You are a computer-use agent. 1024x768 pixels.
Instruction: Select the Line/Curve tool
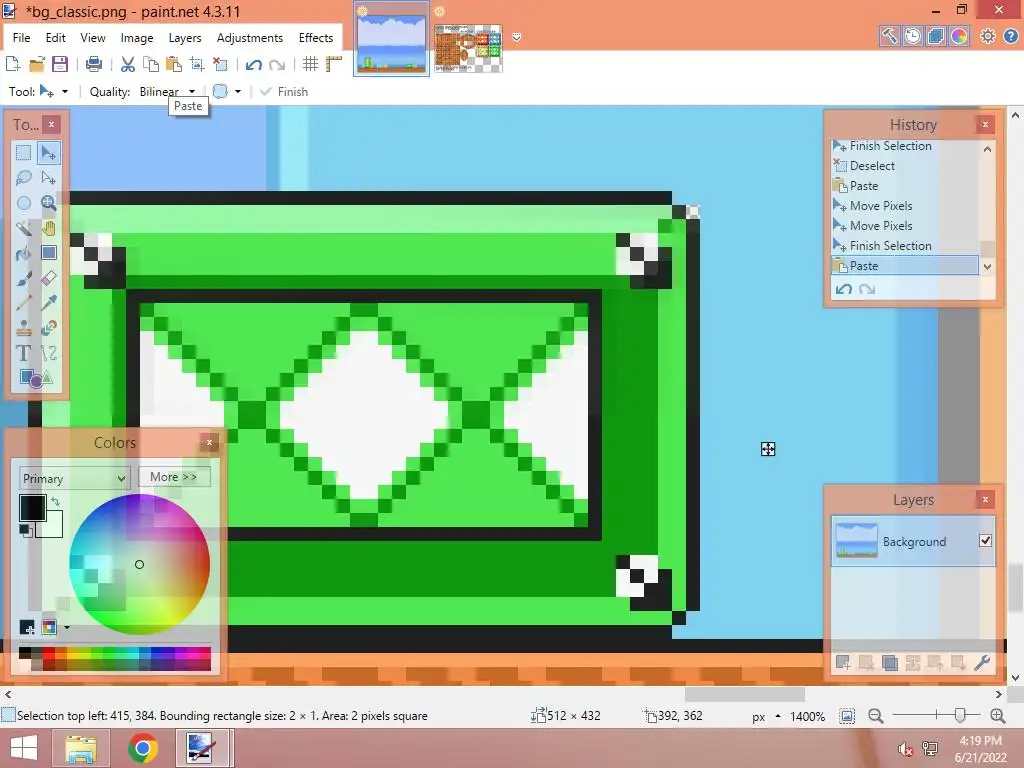(48, 353)
